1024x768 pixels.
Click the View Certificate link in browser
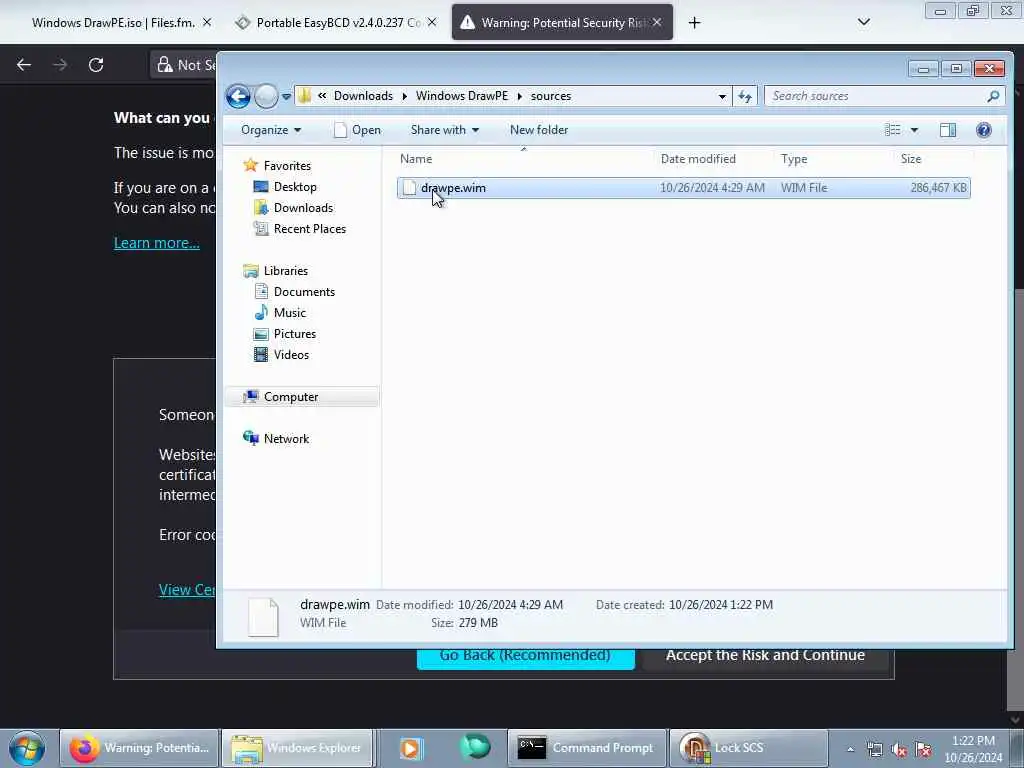[187, 590]
